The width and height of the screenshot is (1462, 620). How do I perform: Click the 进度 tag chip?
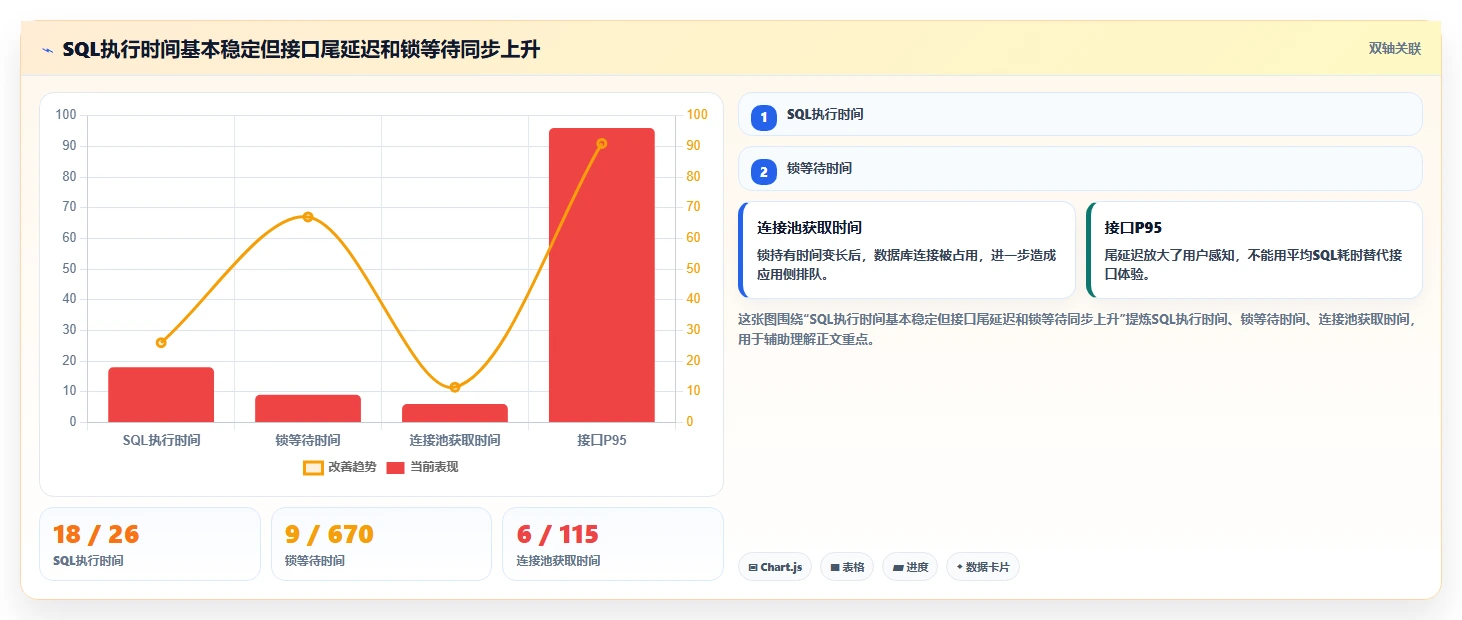[910, 567]
